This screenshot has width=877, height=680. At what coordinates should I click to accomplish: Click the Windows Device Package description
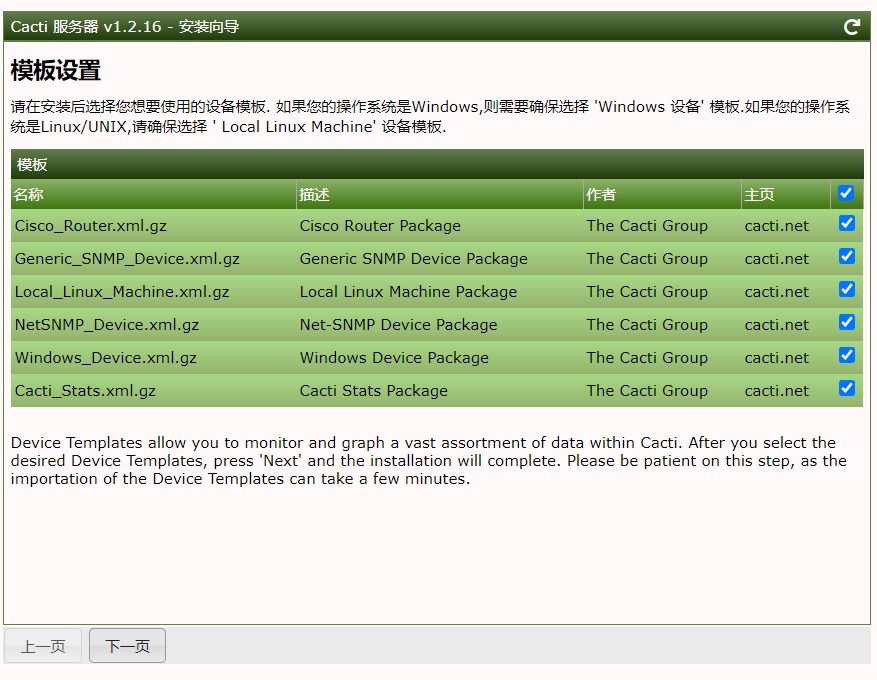(394, 358)
